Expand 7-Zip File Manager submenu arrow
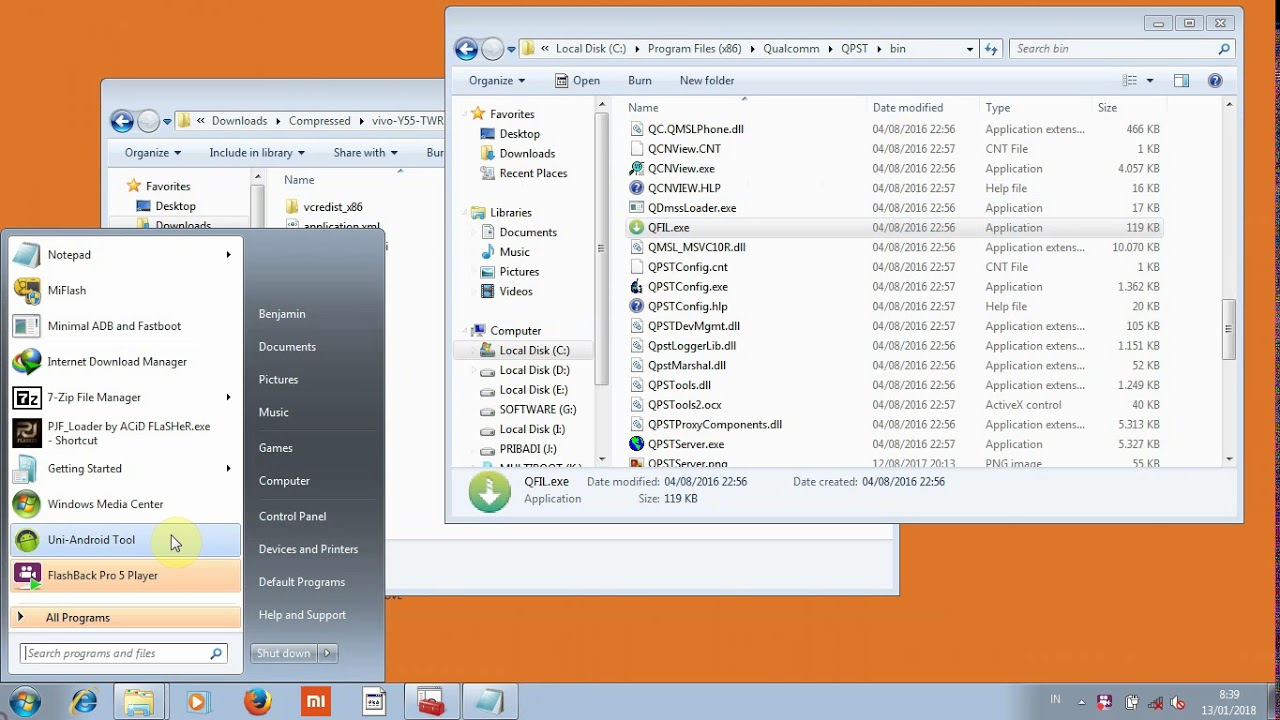The image size is (1280, 720). coord(228,398)
